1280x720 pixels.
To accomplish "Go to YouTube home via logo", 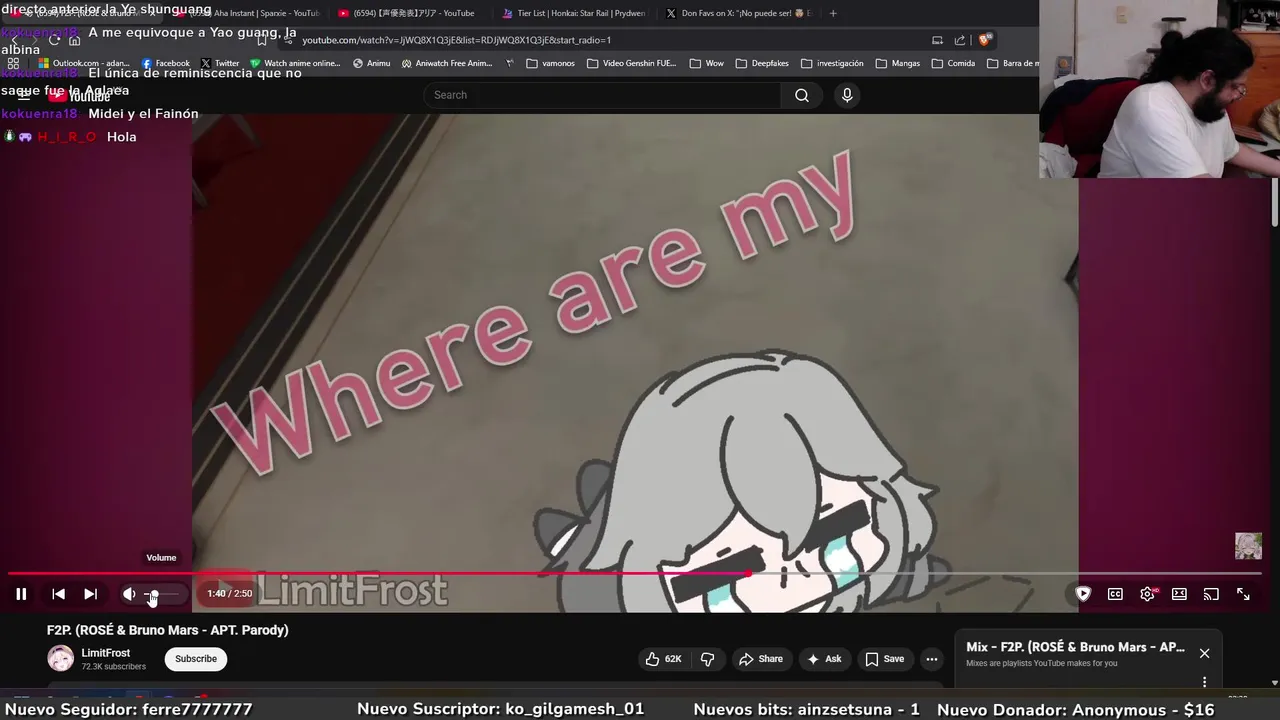I will [x=80, y=96].
